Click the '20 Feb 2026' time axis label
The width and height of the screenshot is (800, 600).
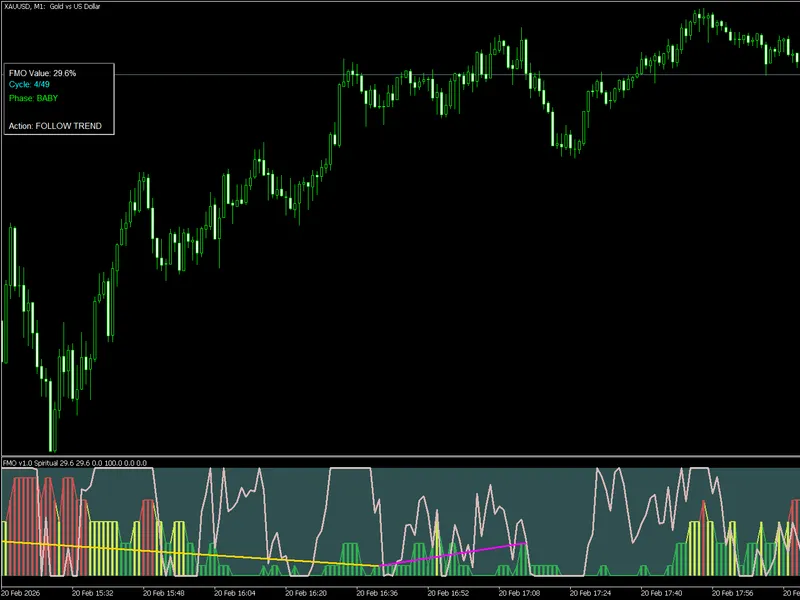(x=21, y=593)
